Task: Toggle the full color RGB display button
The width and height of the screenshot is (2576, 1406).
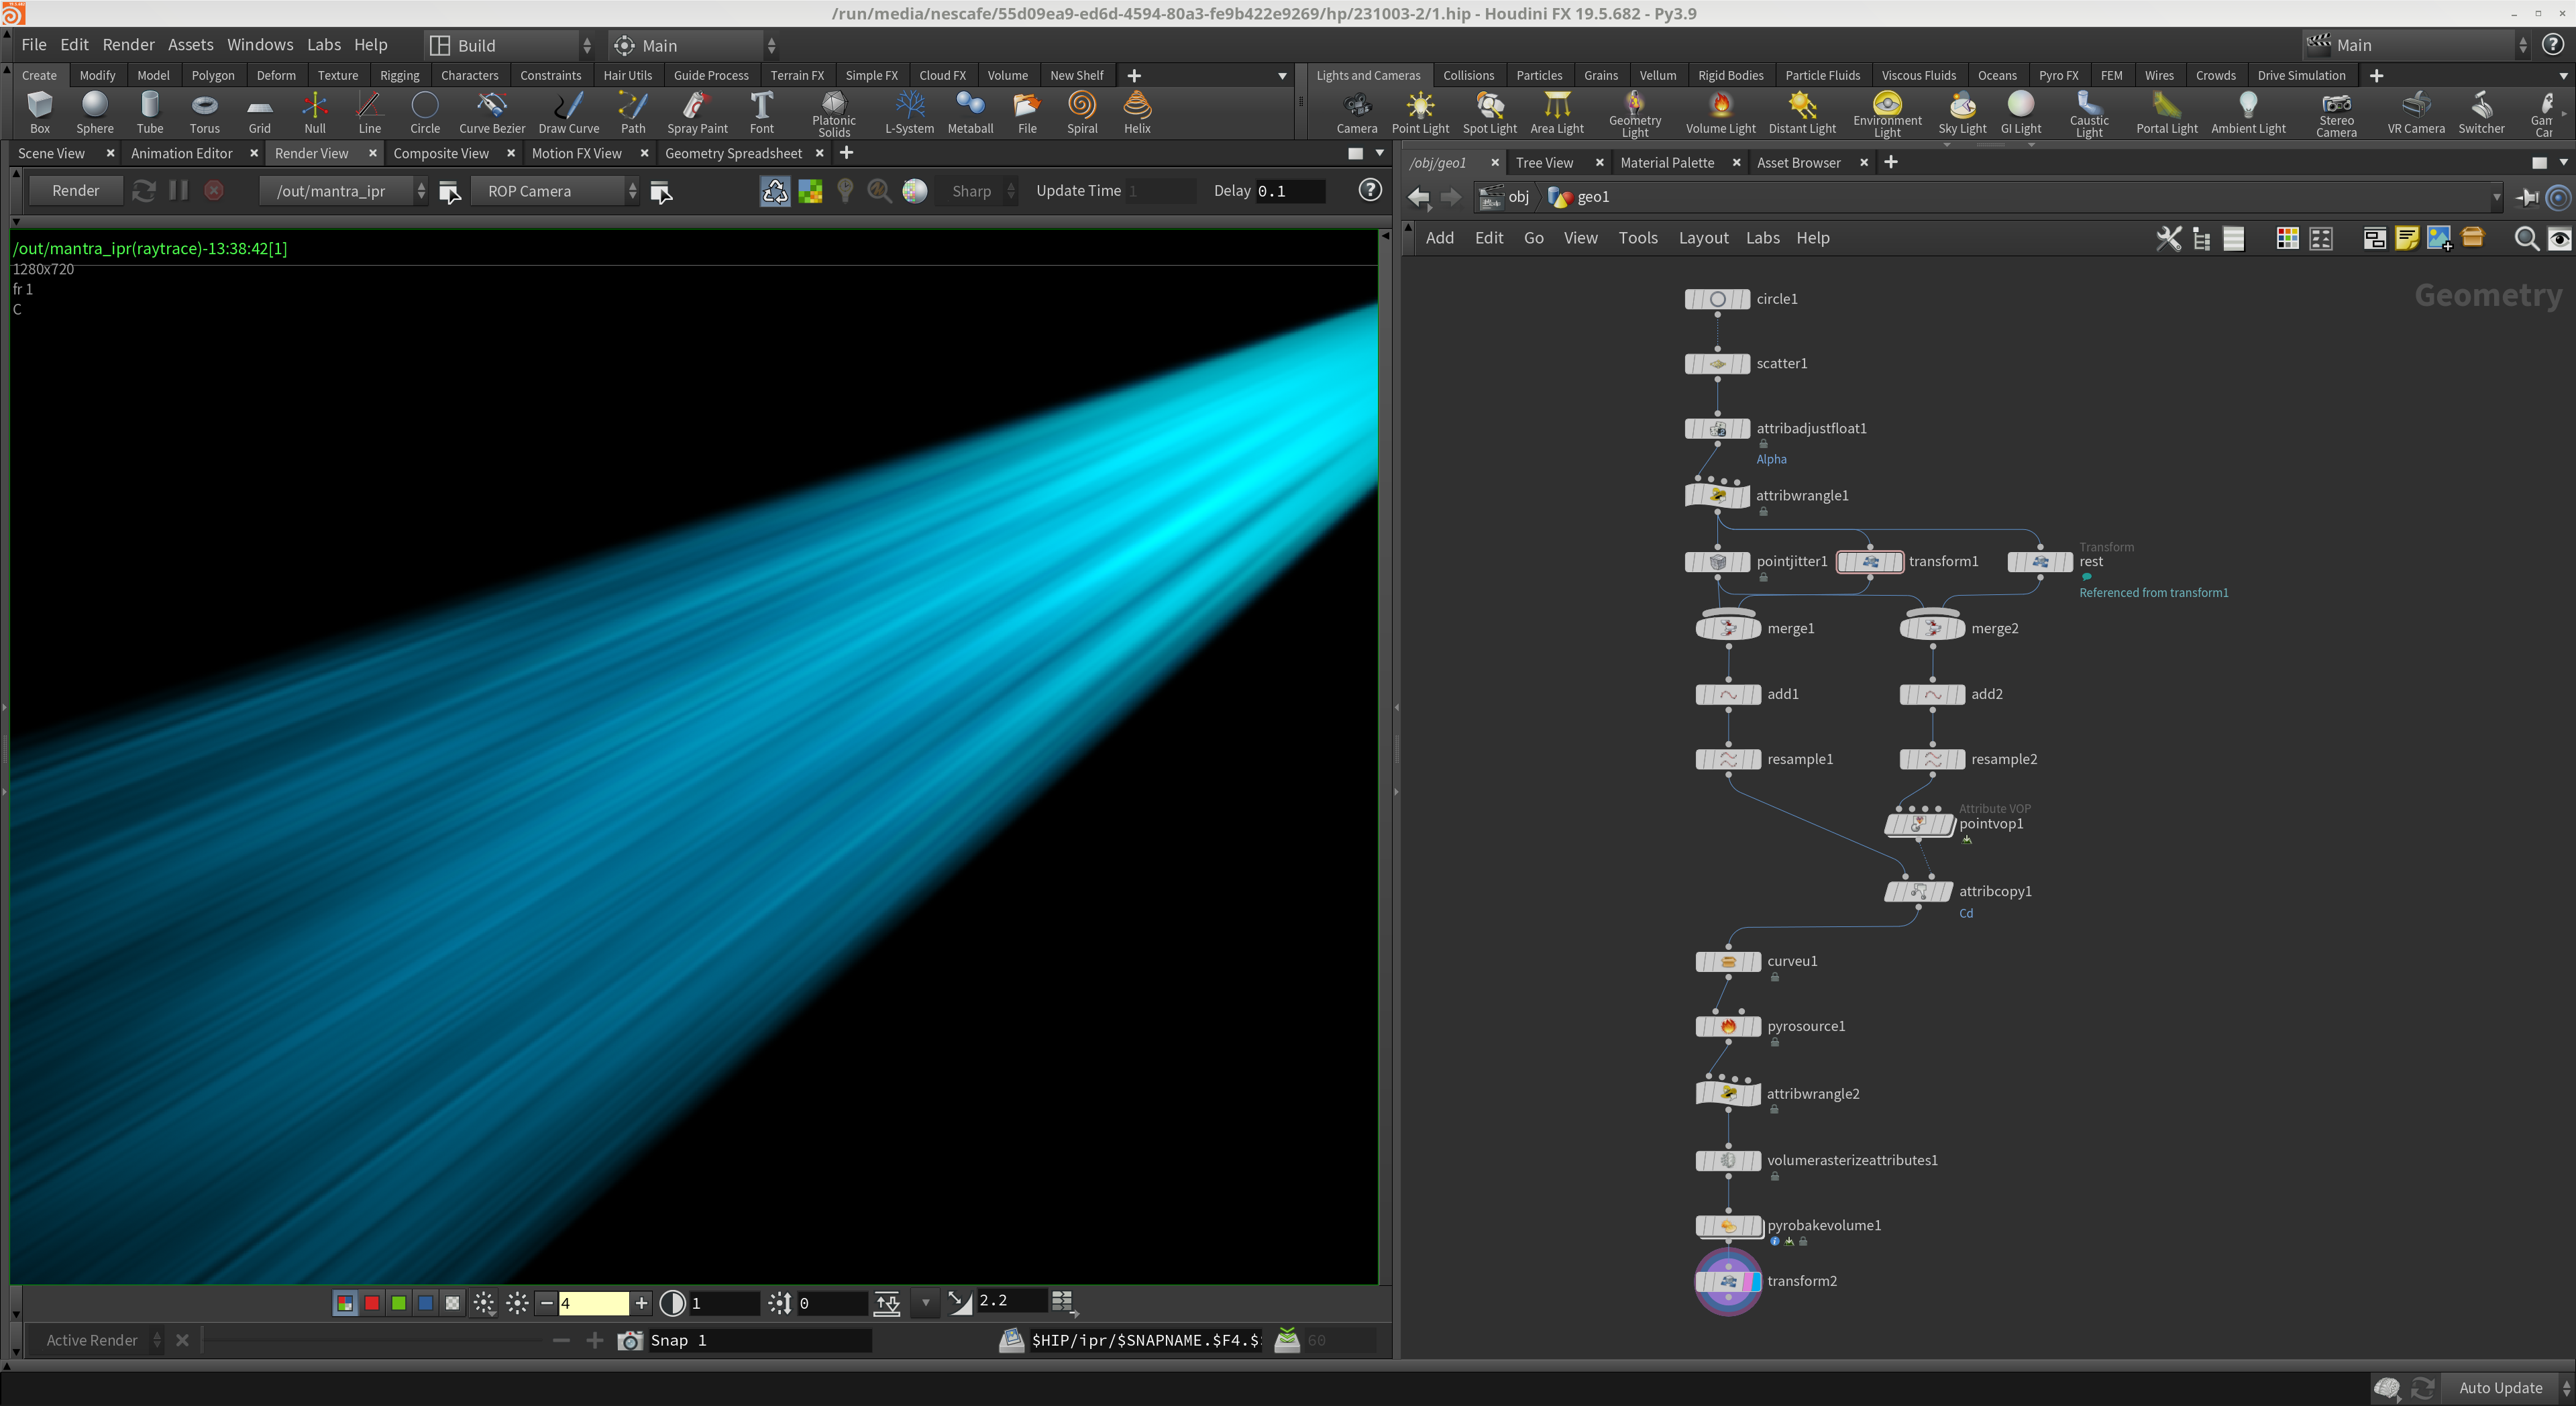Action: [345, 1303]
